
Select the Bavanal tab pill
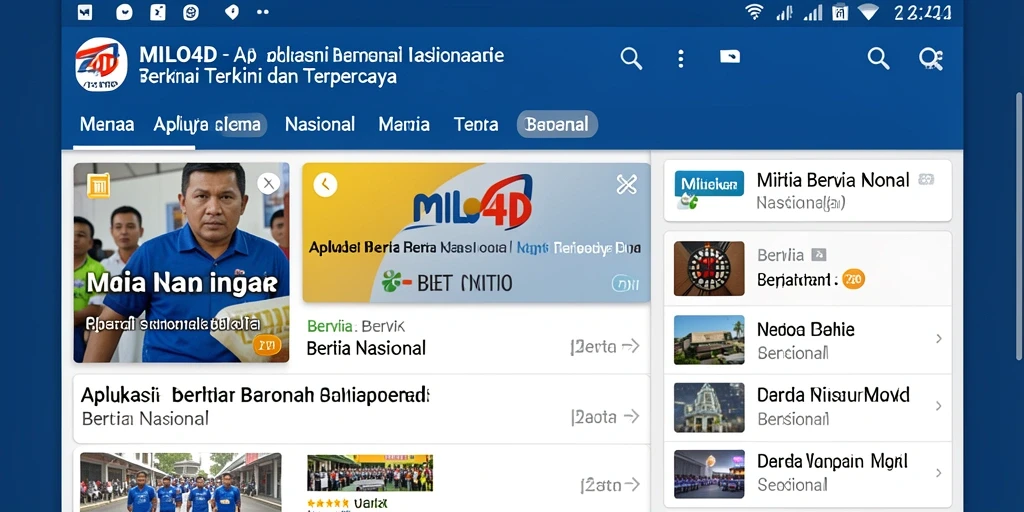click(x=557, y=124)
